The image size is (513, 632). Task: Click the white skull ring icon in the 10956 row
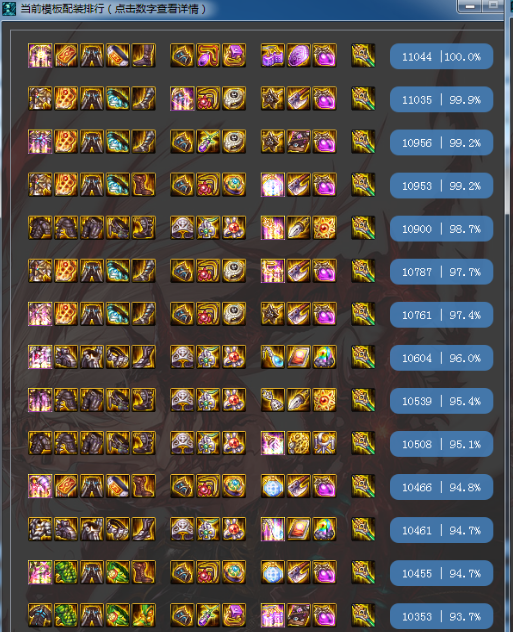click(x=234, y=142)
